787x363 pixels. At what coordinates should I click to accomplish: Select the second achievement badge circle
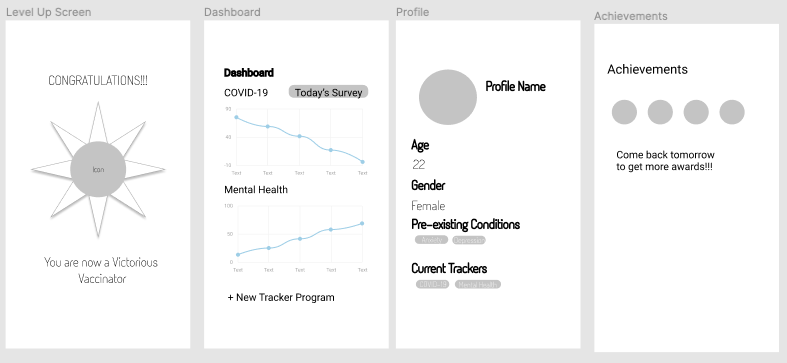pos(660,112)
